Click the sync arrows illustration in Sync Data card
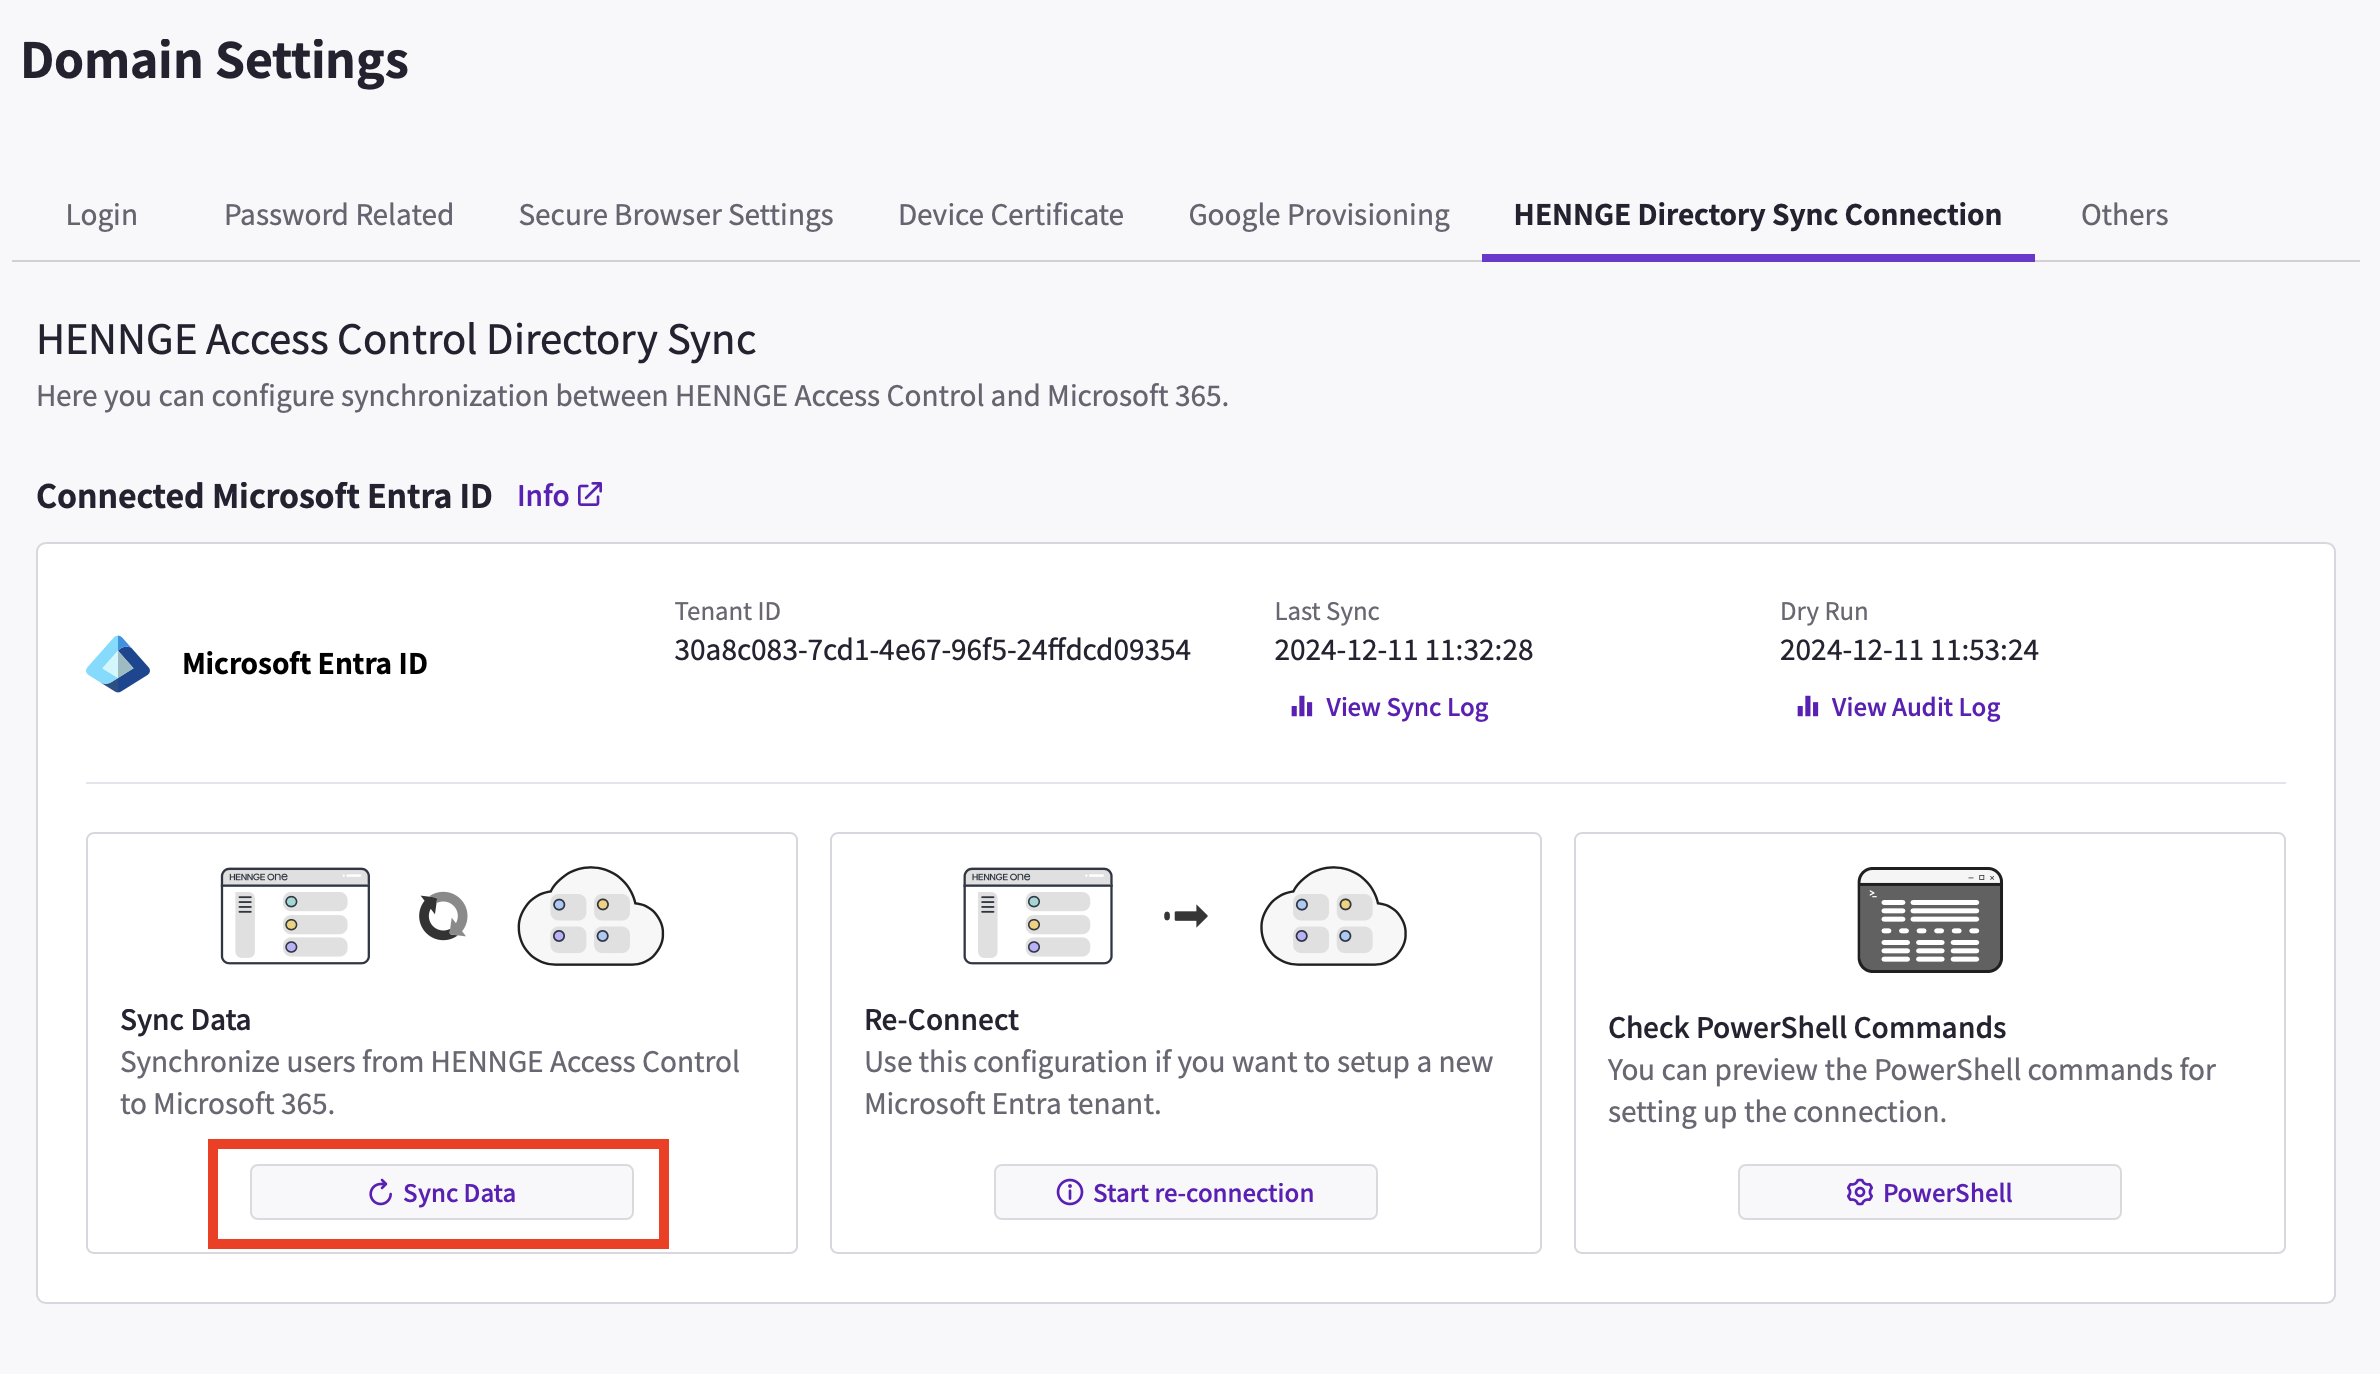Screen dimensions: 2380x1374 tap(443, 915)
